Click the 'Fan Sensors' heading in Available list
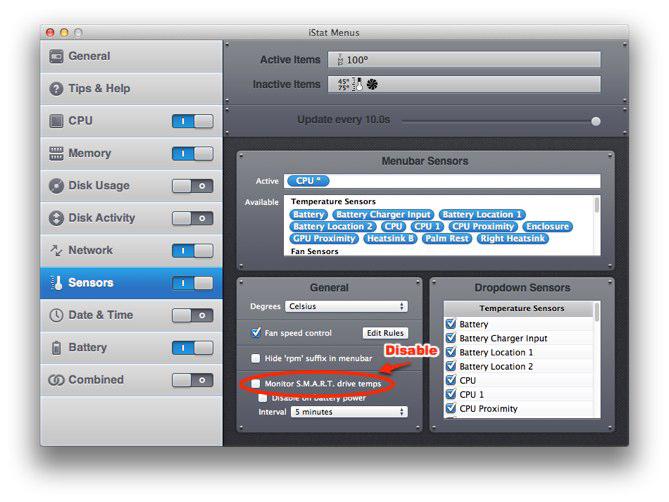Viewport: 669px width, 502px height. tap(314, 251)
